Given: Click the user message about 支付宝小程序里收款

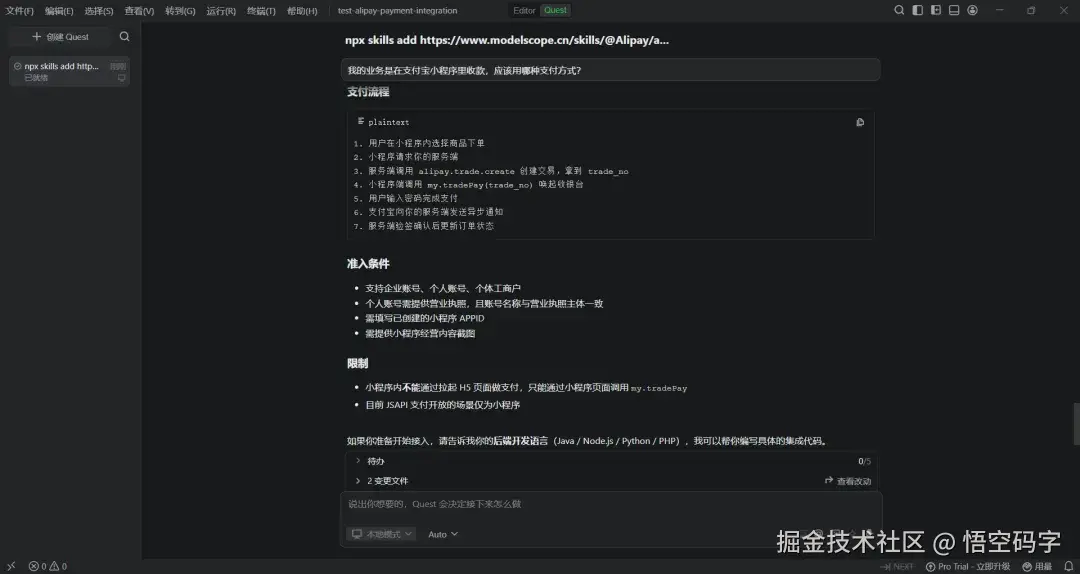Looking at the screenshot, I should (610, 70).
